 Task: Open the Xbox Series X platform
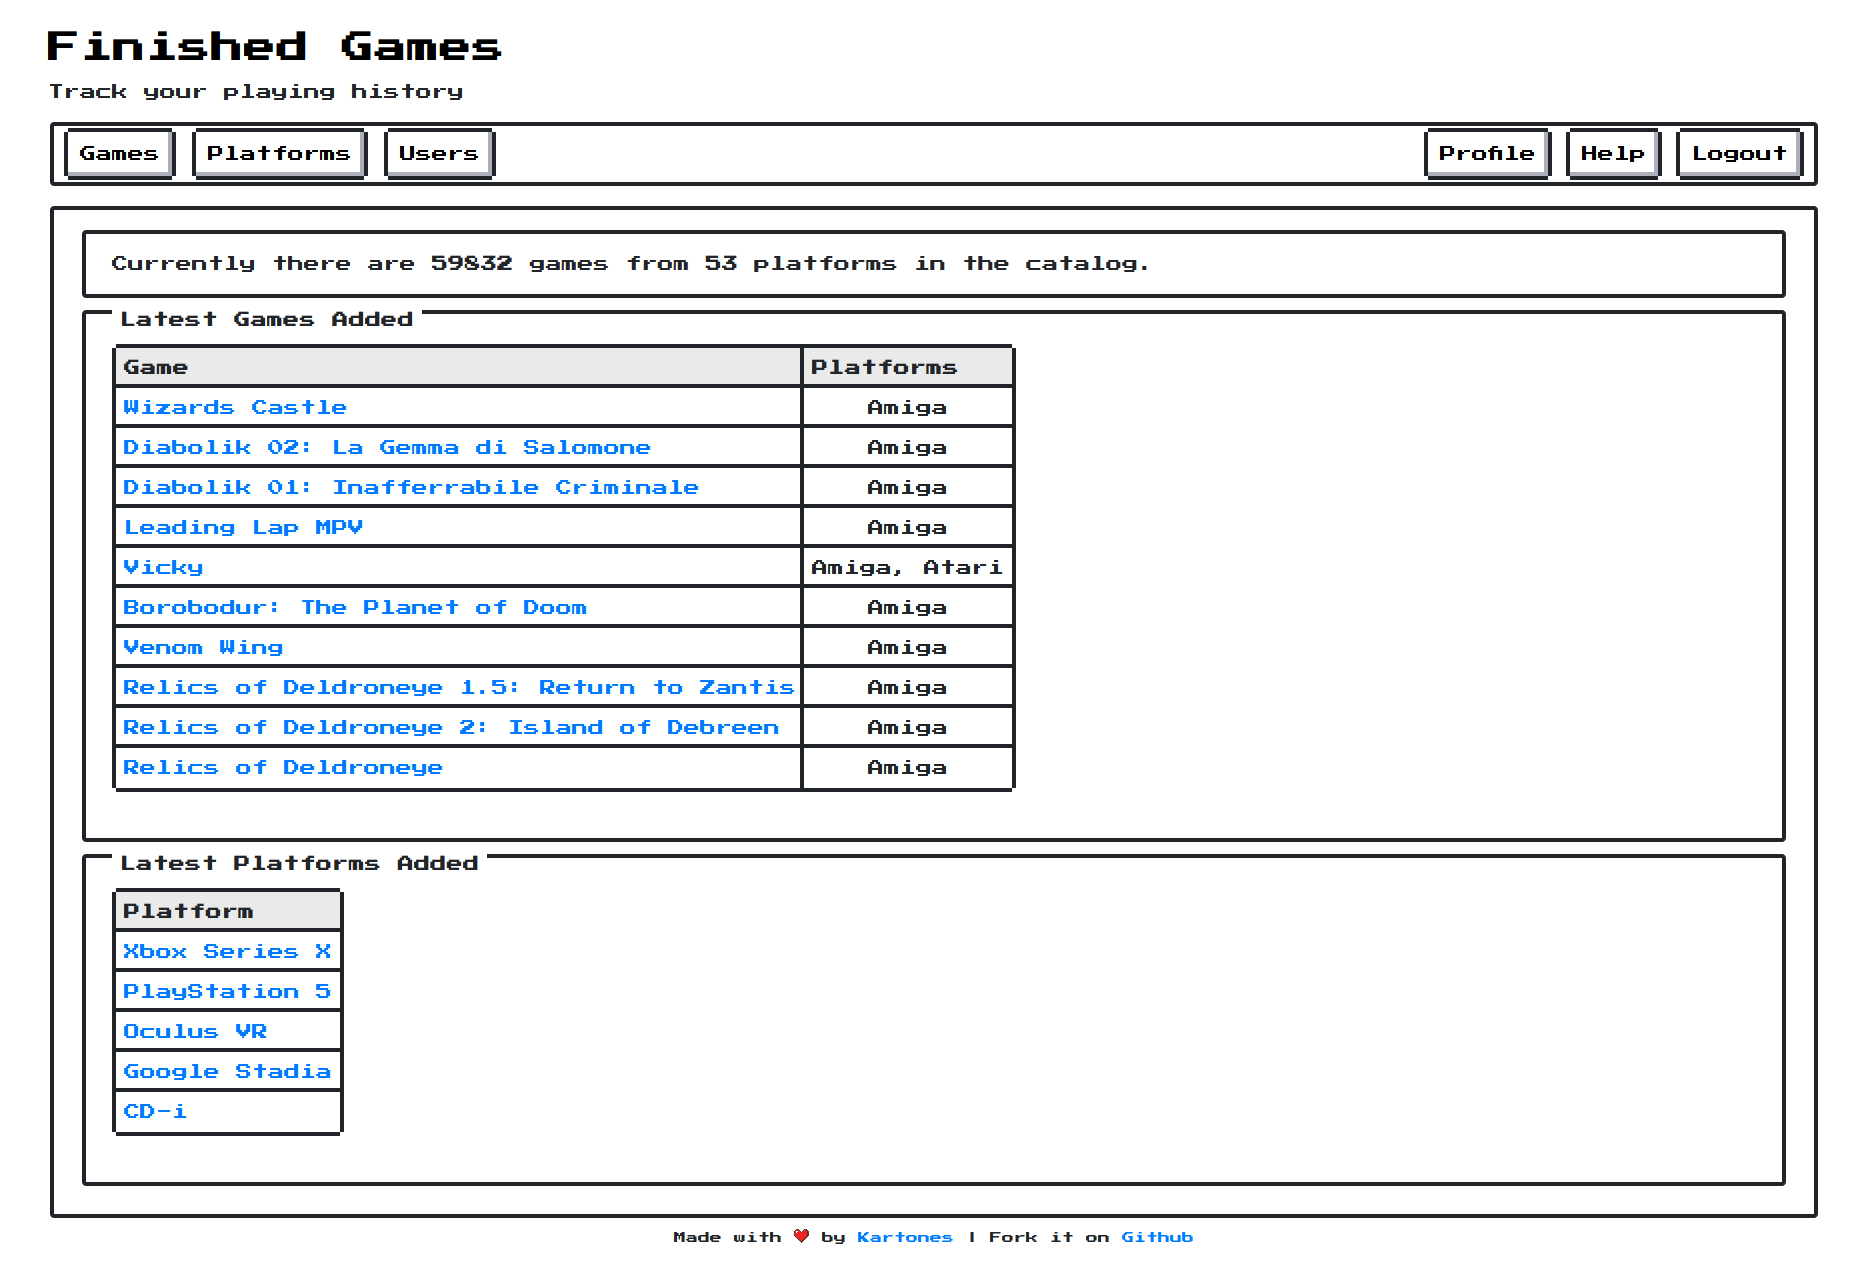[x=227, y=951]
